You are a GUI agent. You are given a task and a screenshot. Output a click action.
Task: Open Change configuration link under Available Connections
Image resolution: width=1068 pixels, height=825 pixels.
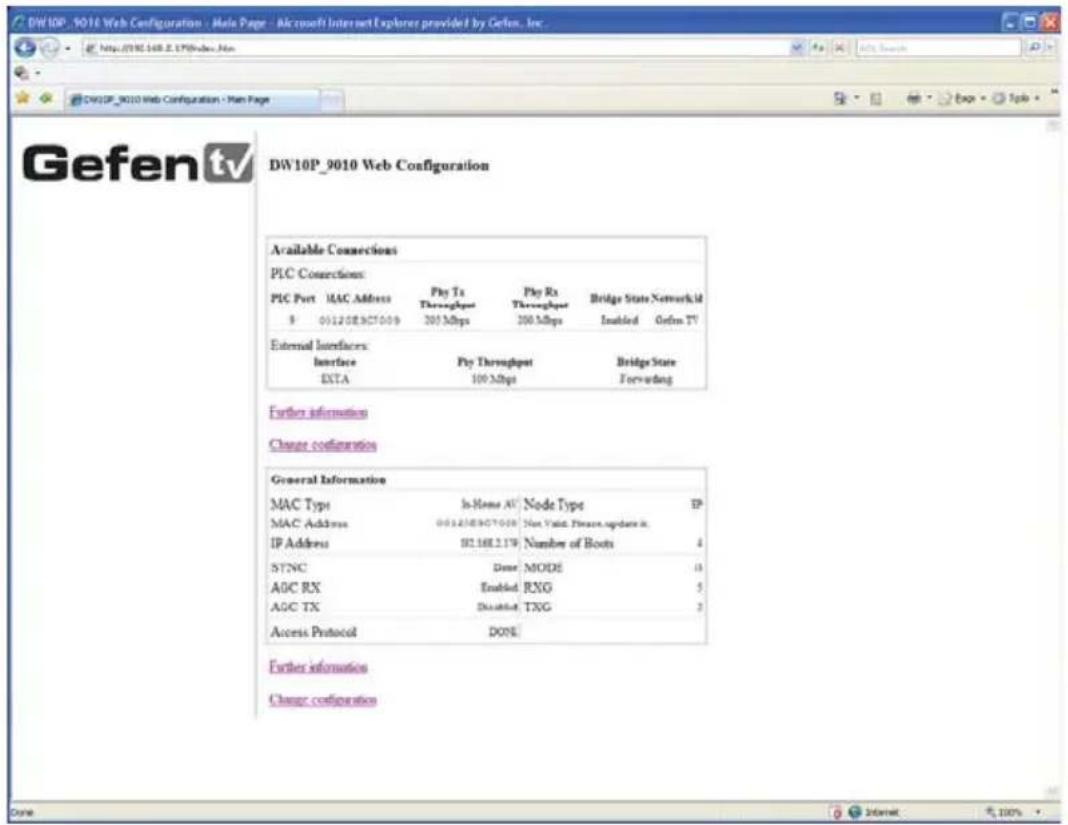coord(323,445)
